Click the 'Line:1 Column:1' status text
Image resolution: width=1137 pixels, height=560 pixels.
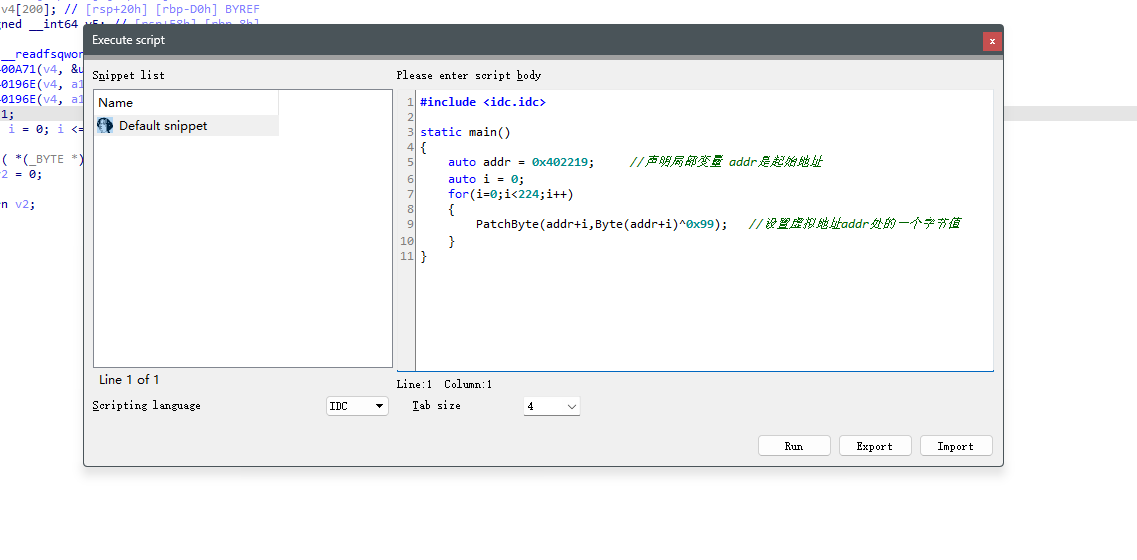coord(445,384)
